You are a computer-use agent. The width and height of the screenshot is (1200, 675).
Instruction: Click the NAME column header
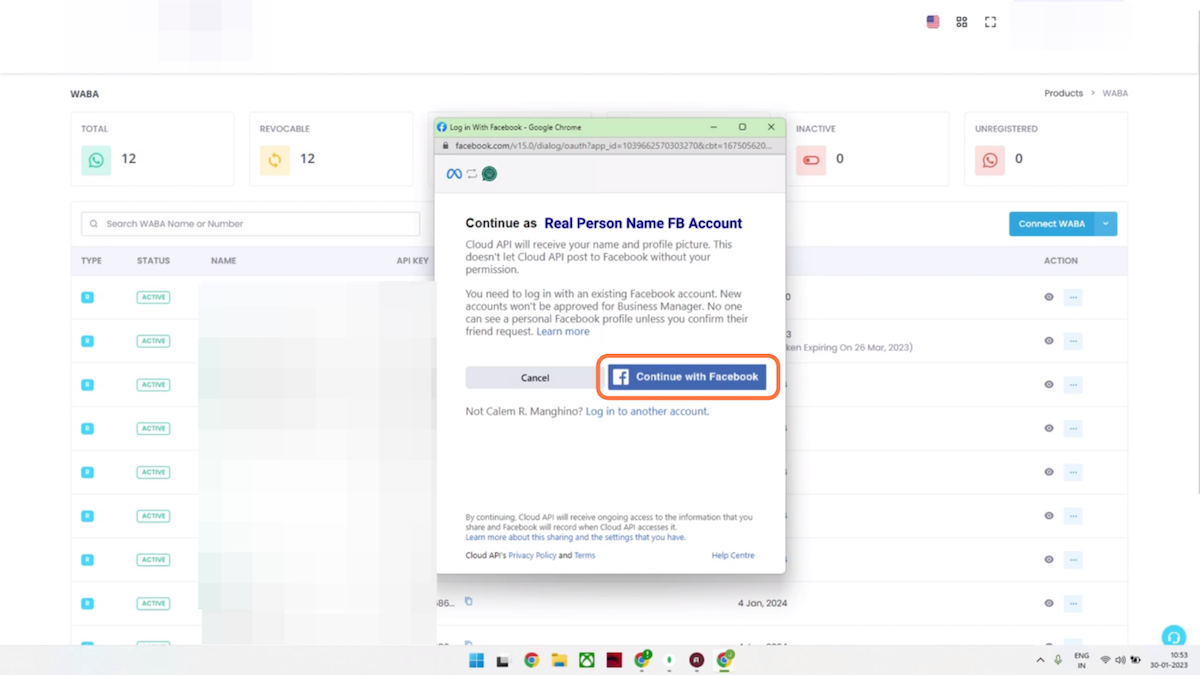pyautogui.click(x=223, y=261)
